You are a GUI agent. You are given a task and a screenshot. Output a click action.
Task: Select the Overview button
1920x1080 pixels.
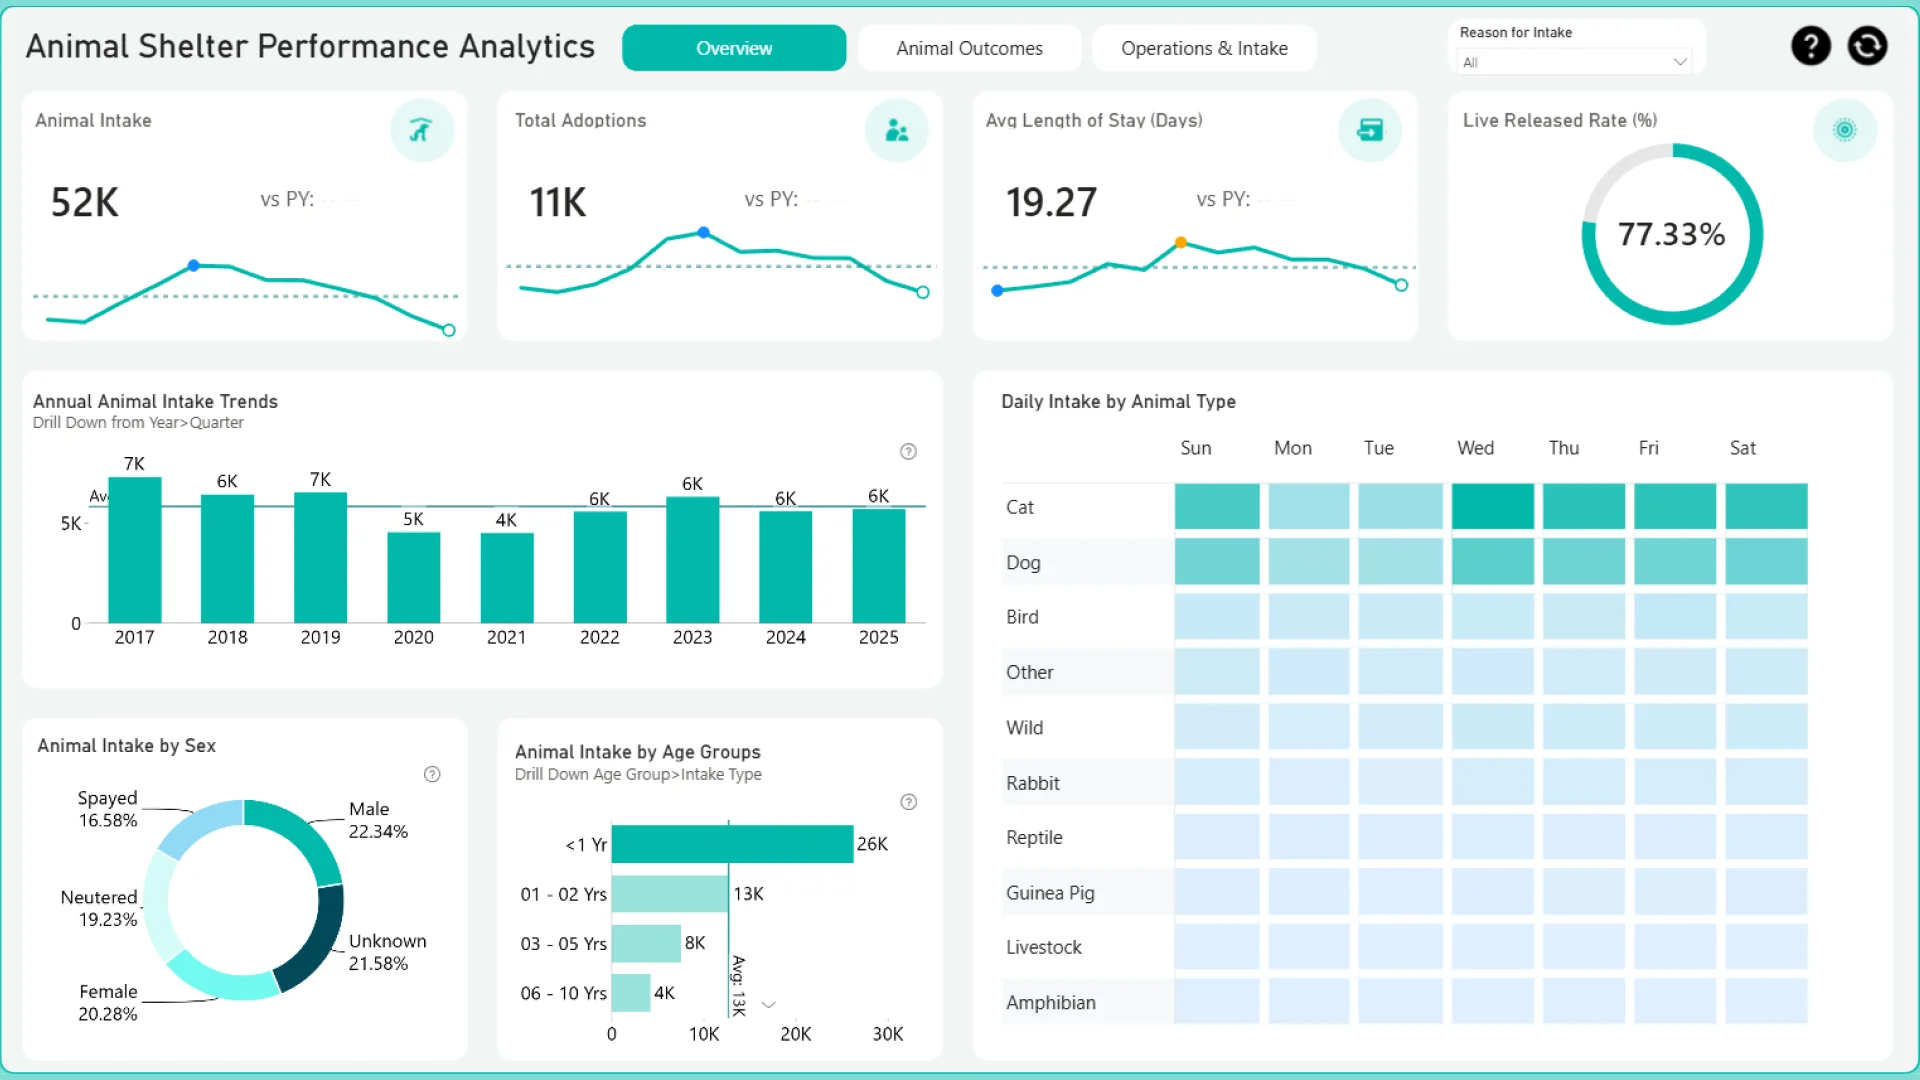click(x=734, y=48)
